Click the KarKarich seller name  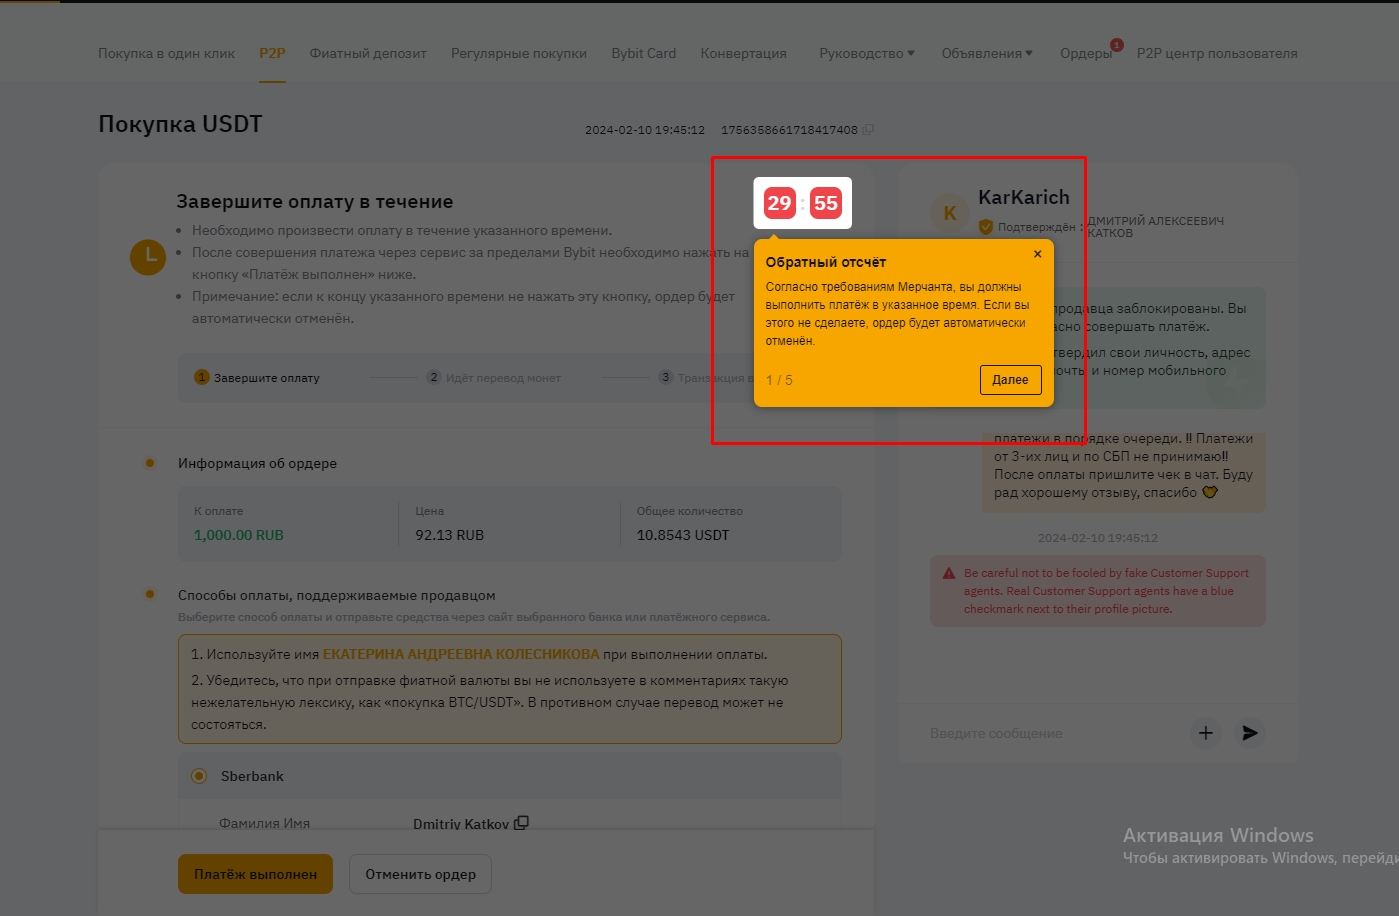tap(1023, 197)
